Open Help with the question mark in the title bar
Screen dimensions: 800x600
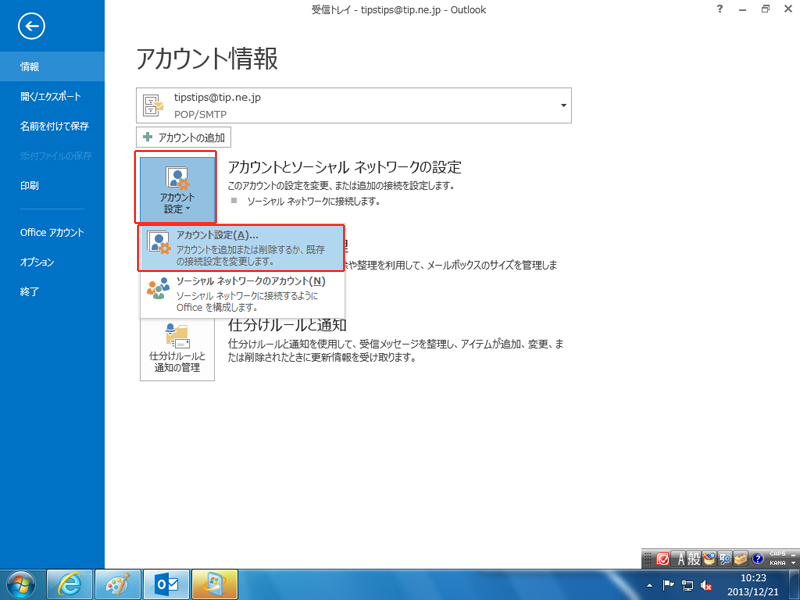coord(719,9)
